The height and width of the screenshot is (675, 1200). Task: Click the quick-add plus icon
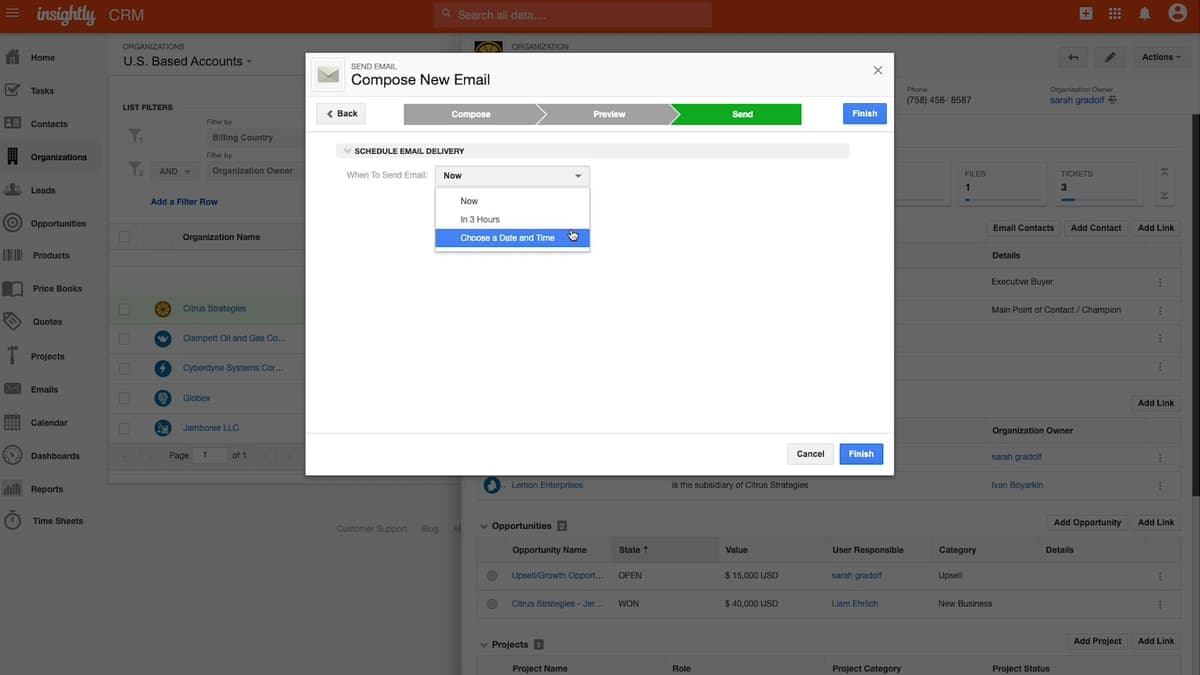tap(1086, 14)
